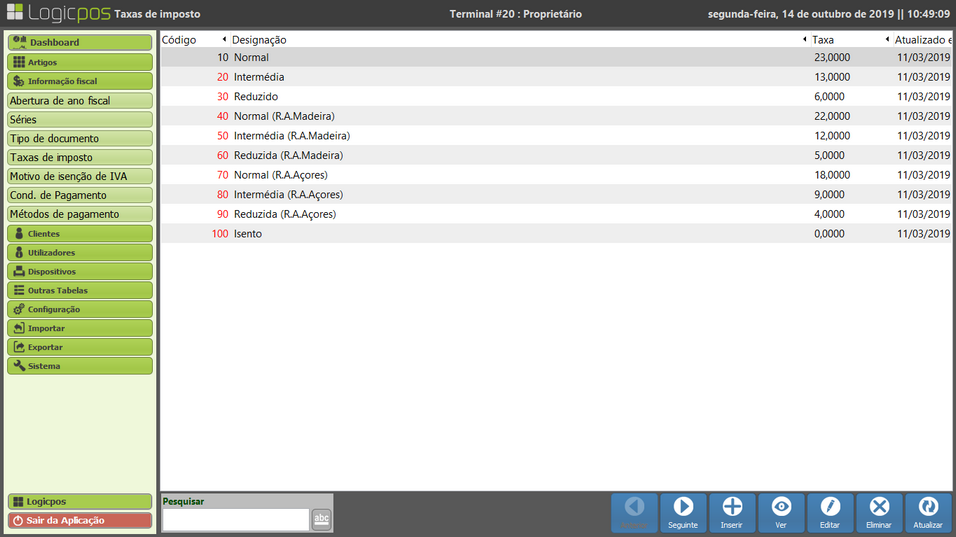Click Sair da Aplicação power button
Screen dimensions: 956x537
pos(80,520)
